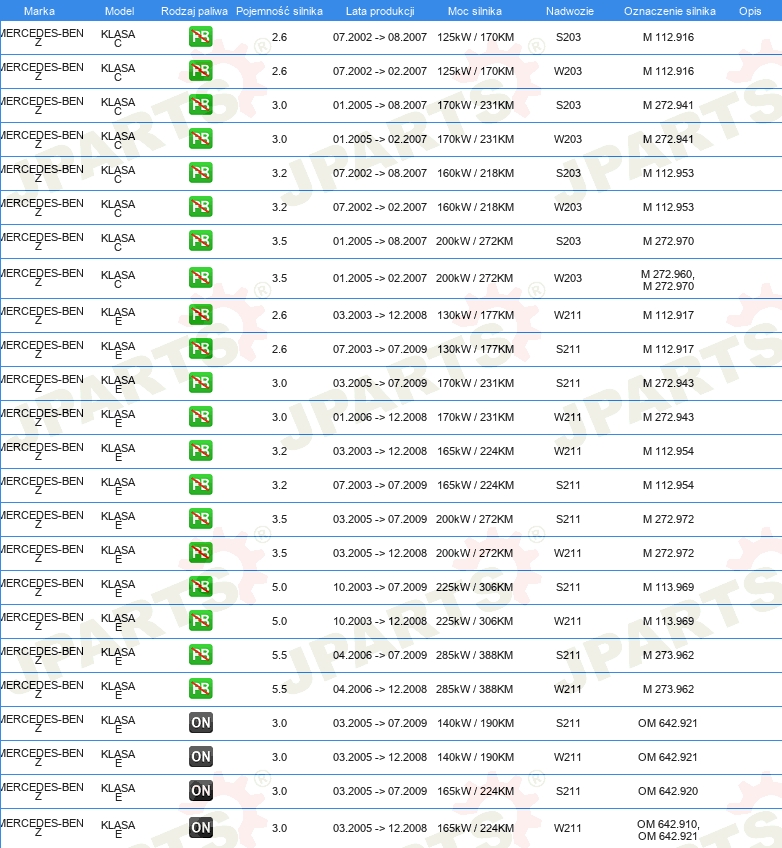
Task: Click production dates 04.2006 -> 12.2008
Action: pos(380,690)
